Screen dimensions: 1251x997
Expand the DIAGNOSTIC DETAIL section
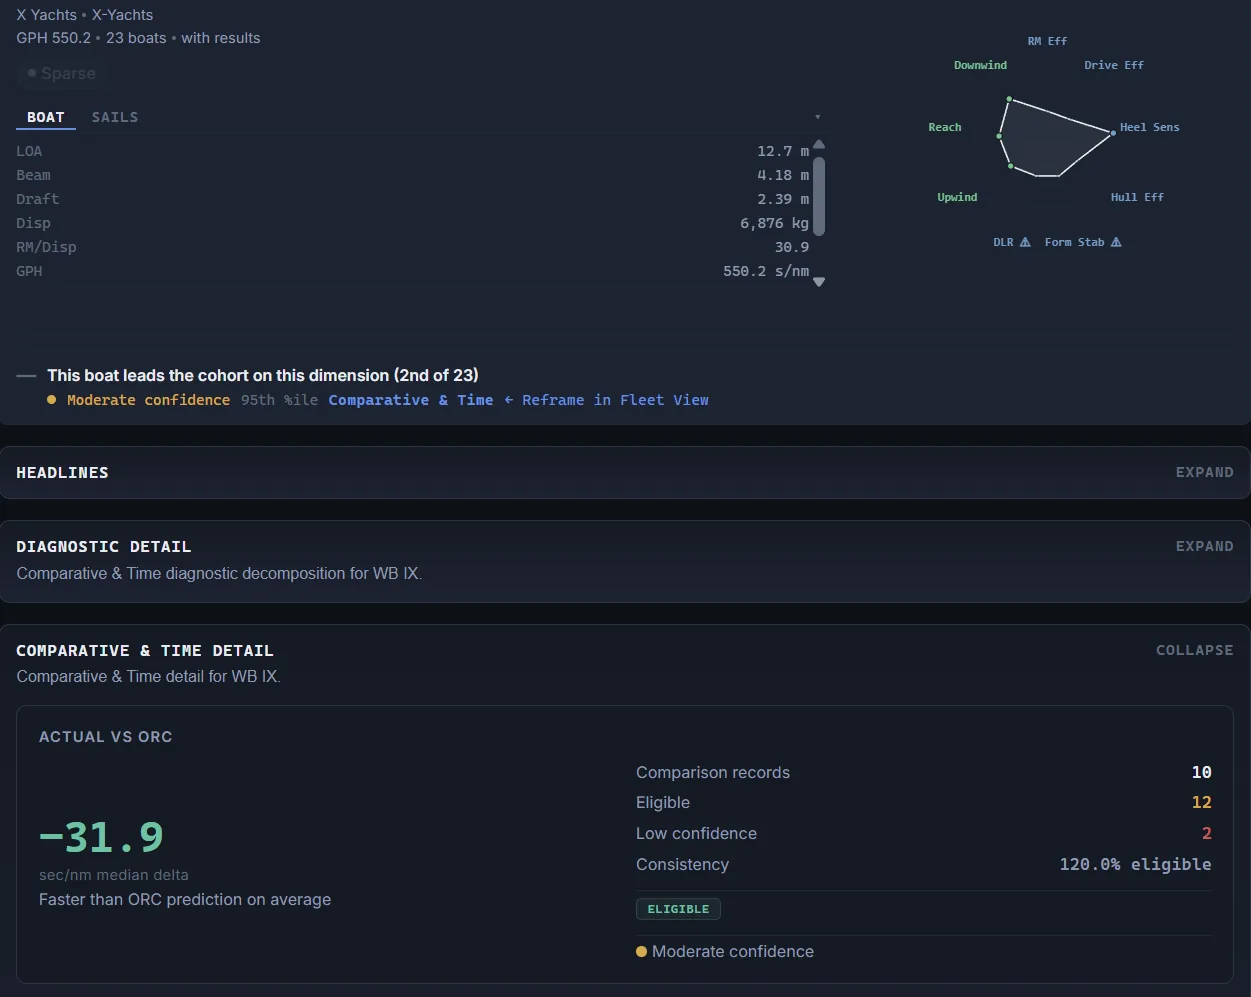[1204, 546]
